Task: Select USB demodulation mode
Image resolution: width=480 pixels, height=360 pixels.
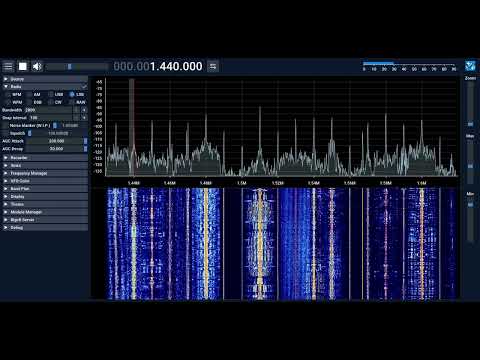Action: (56, 94)
